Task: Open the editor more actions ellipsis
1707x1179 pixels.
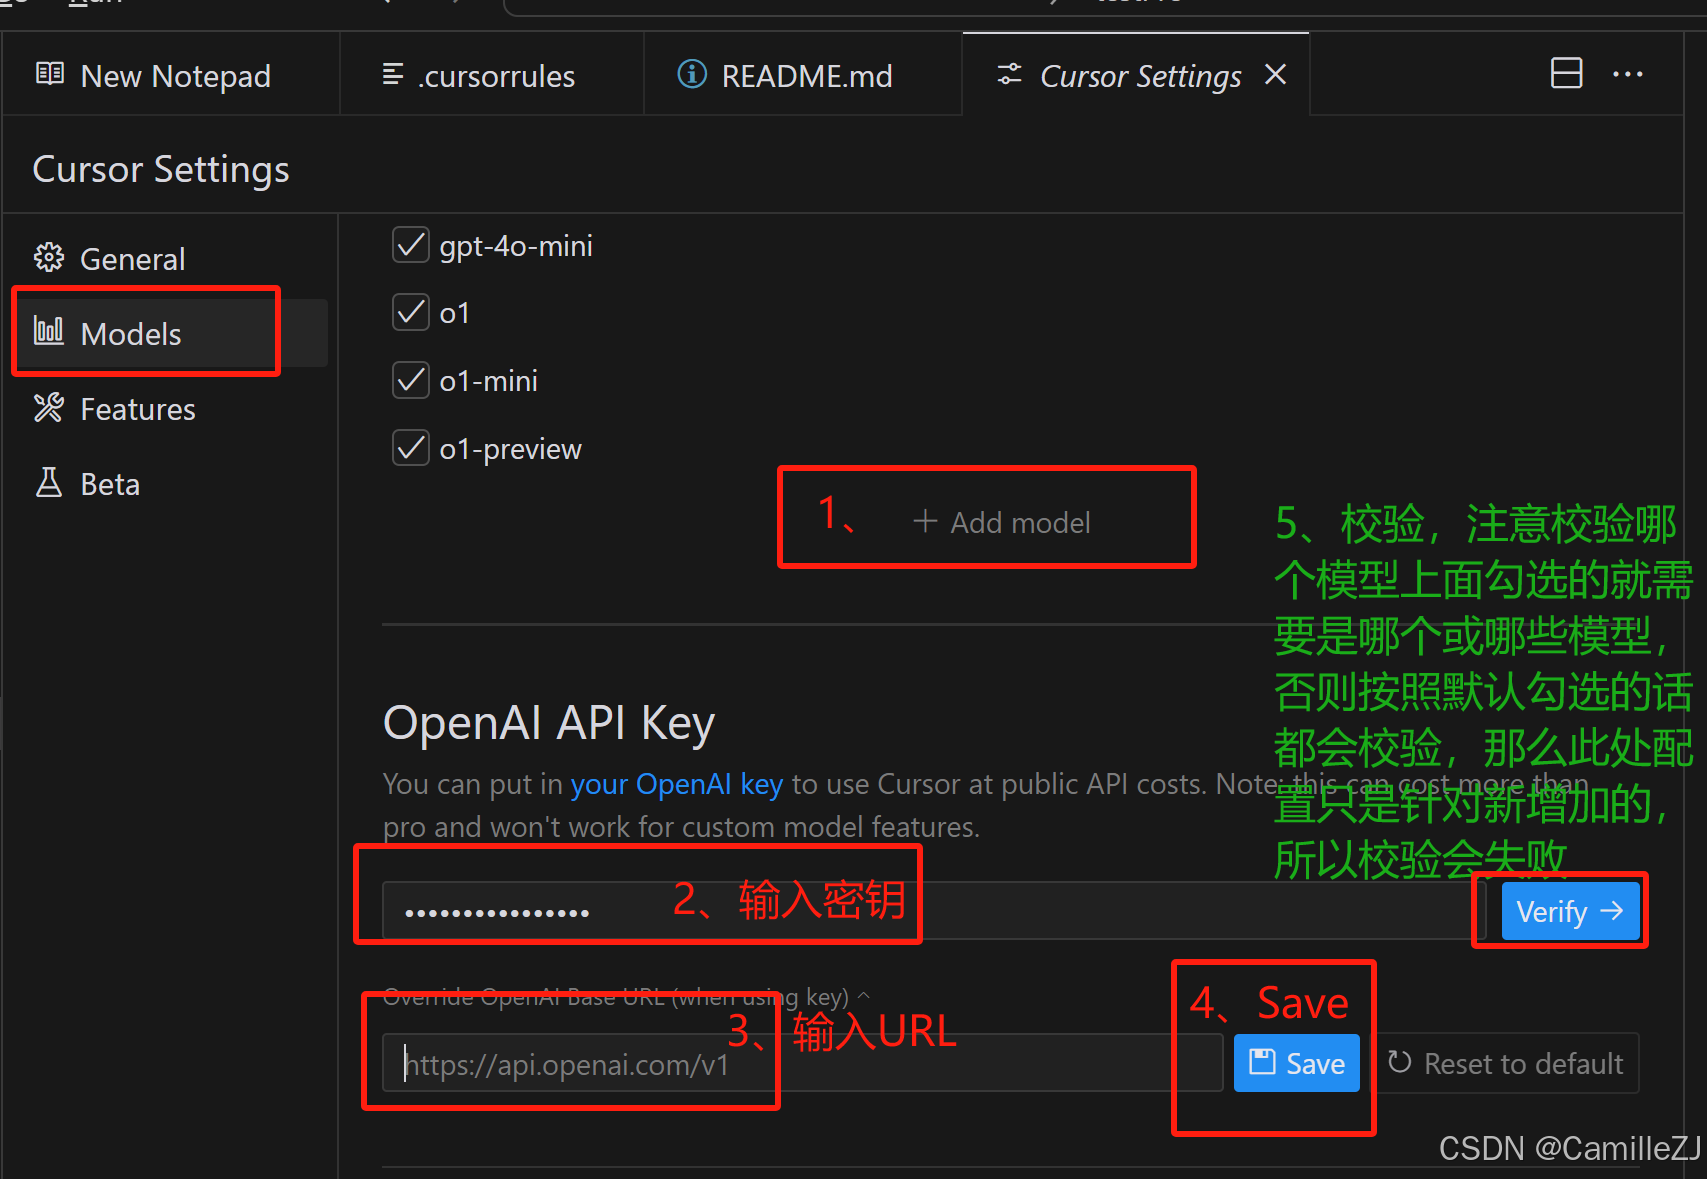Action: click(1628, 74)
